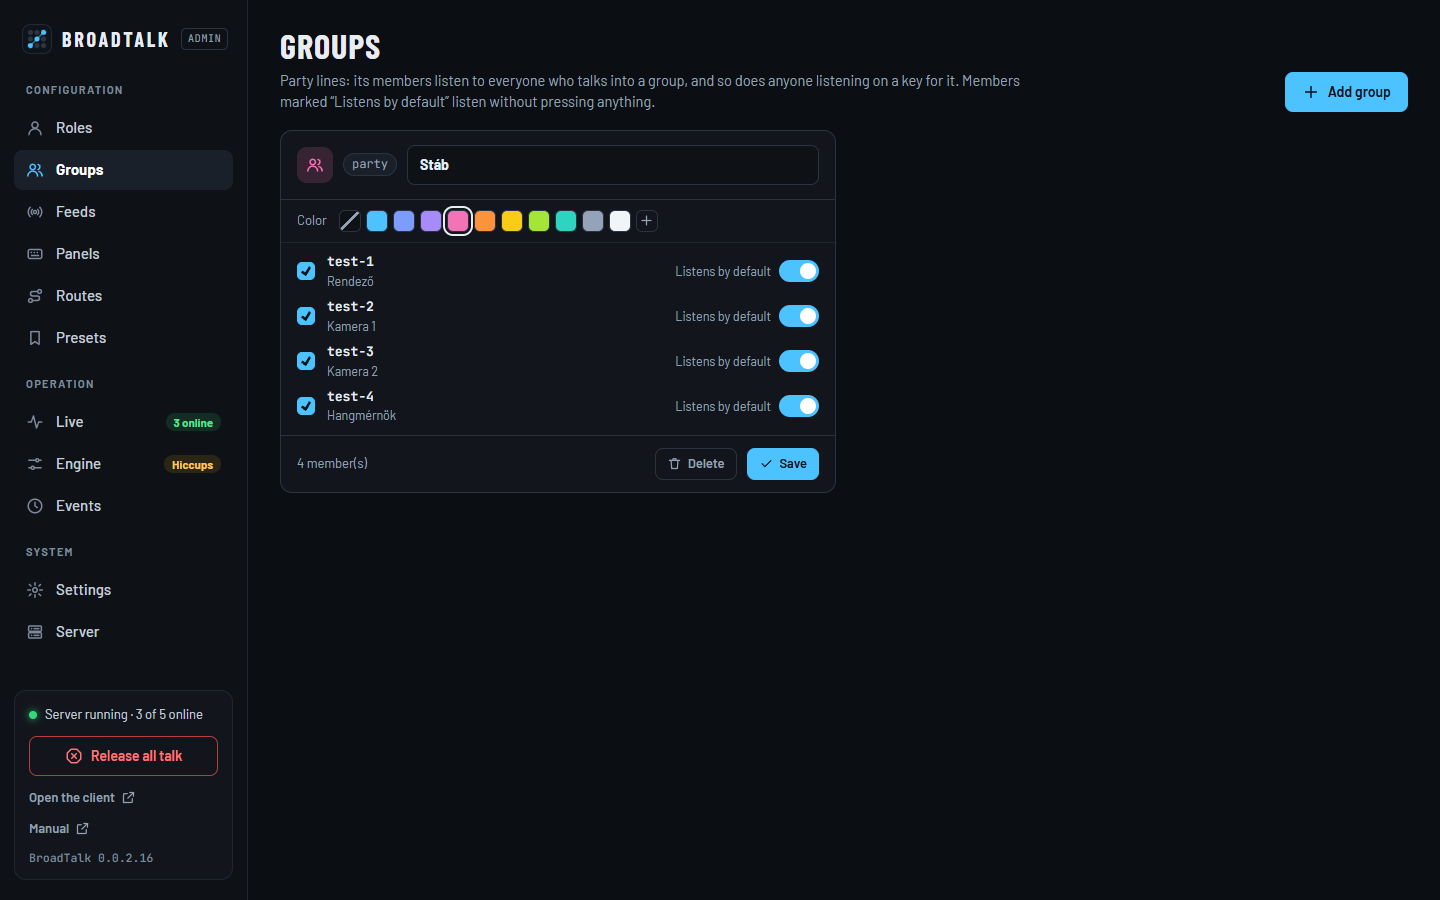Open the Manual link

tap(59, 829)
